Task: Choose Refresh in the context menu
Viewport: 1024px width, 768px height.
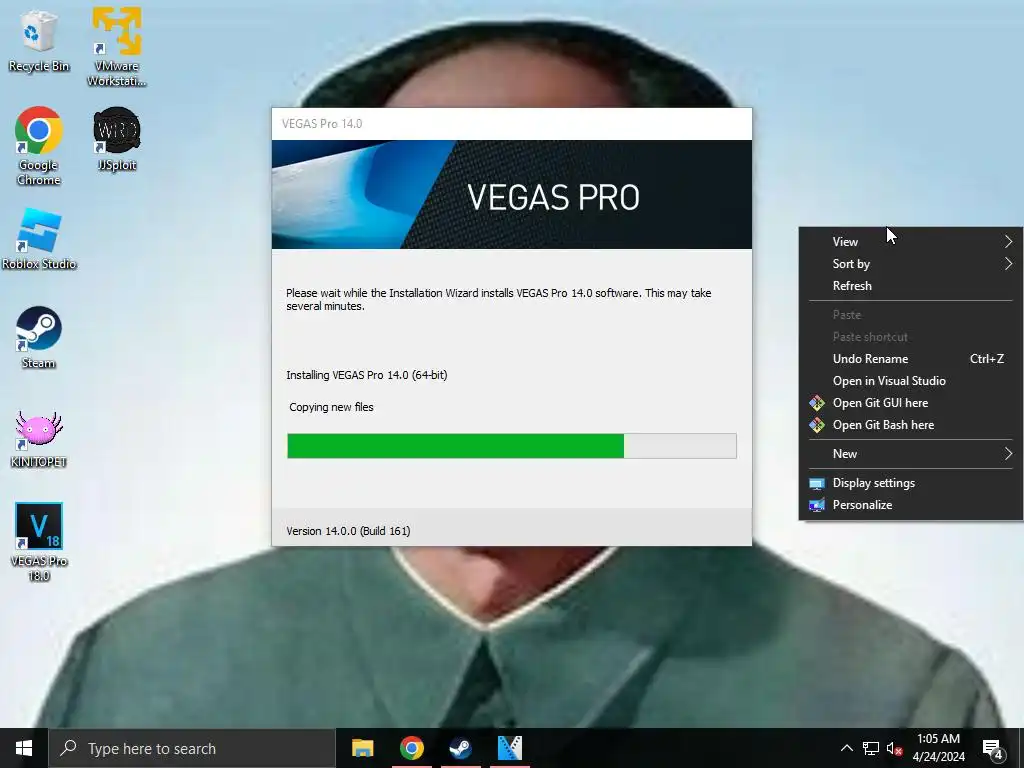Action: [x=910, y=286]
